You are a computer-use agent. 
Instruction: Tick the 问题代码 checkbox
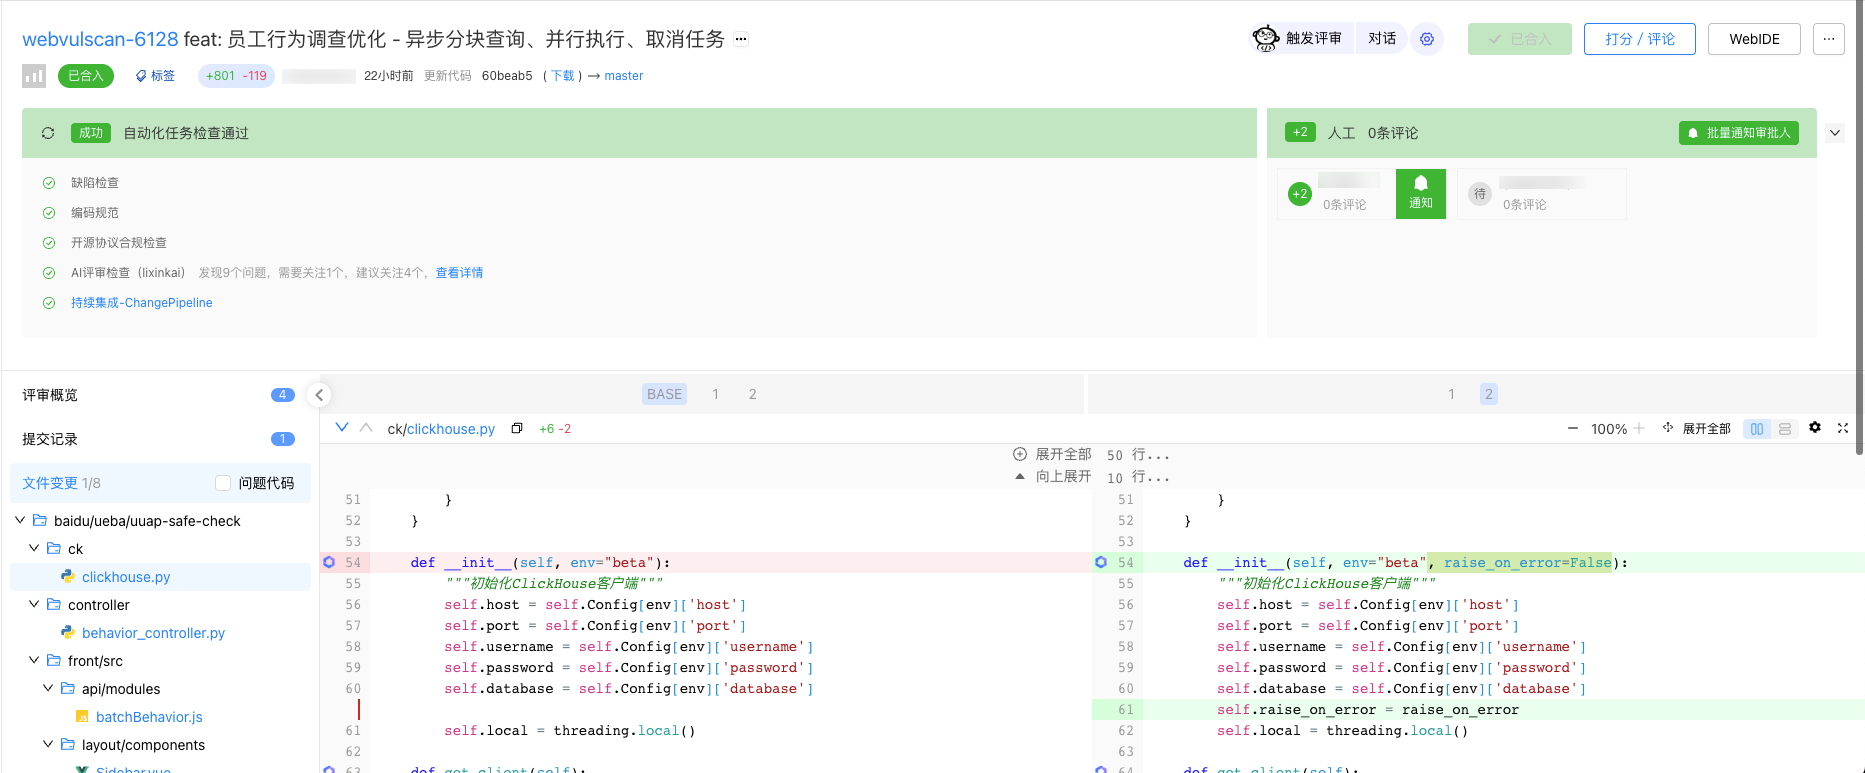223,483
